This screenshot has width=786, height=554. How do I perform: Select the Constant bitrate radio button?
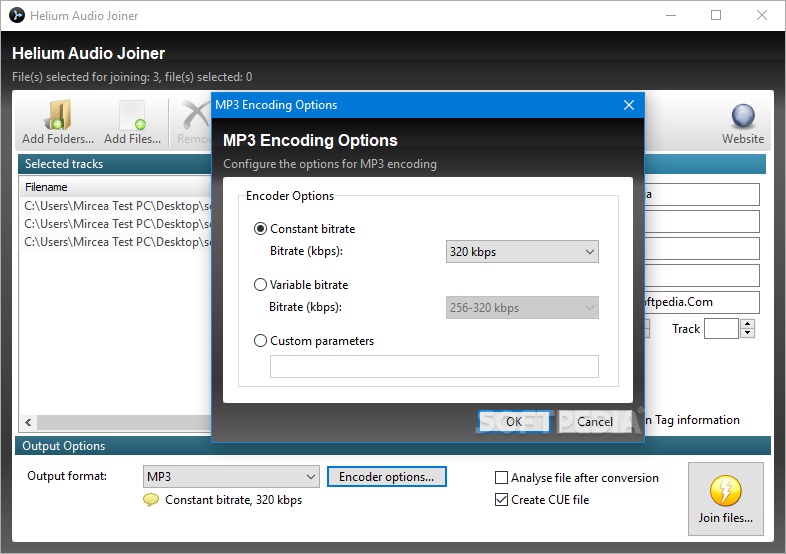[x=260, y=229]
